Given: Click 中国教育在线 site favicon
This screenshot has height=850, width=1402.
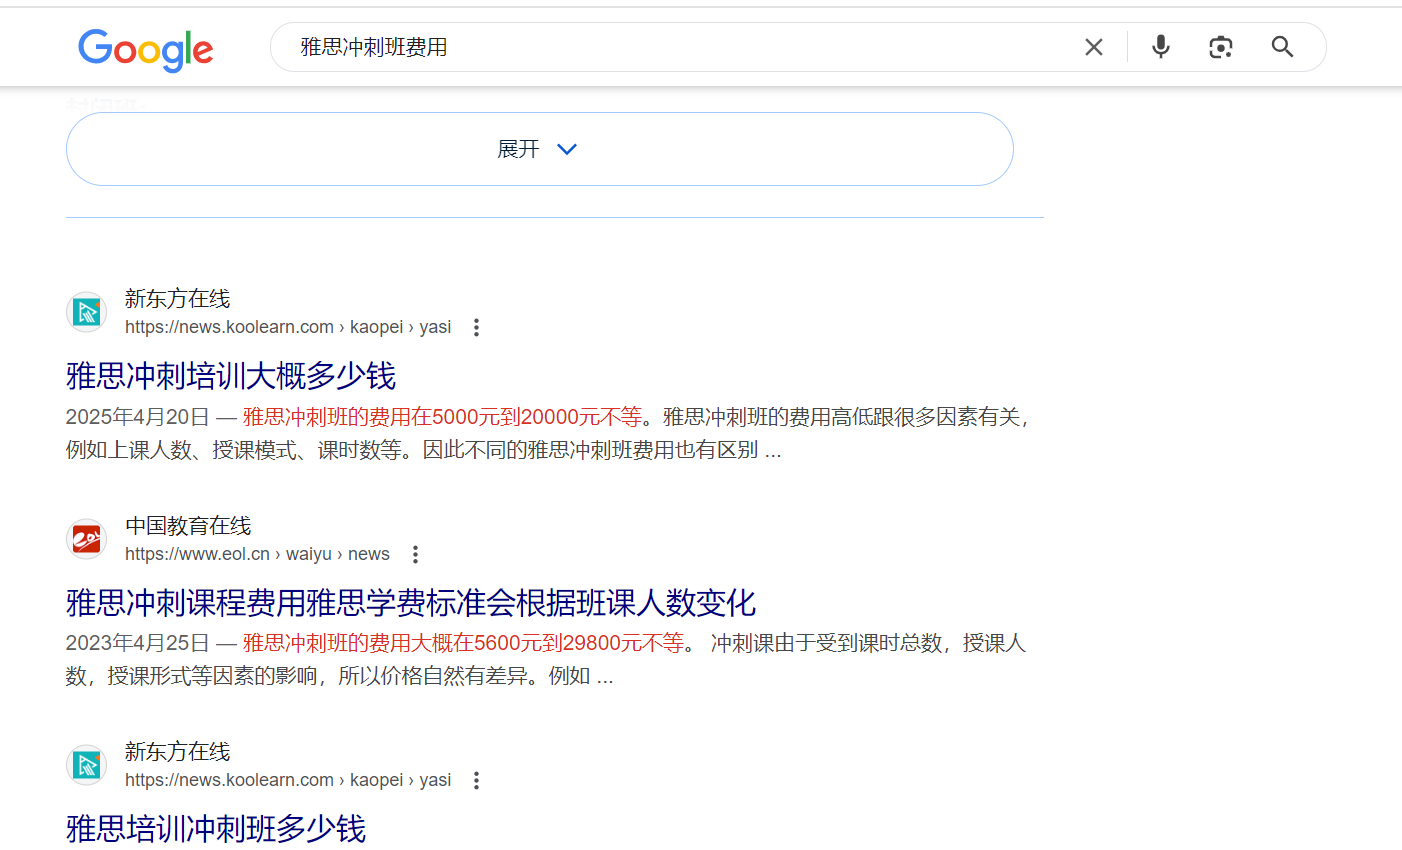Looking at the screenshot, I should pos(87,539).
